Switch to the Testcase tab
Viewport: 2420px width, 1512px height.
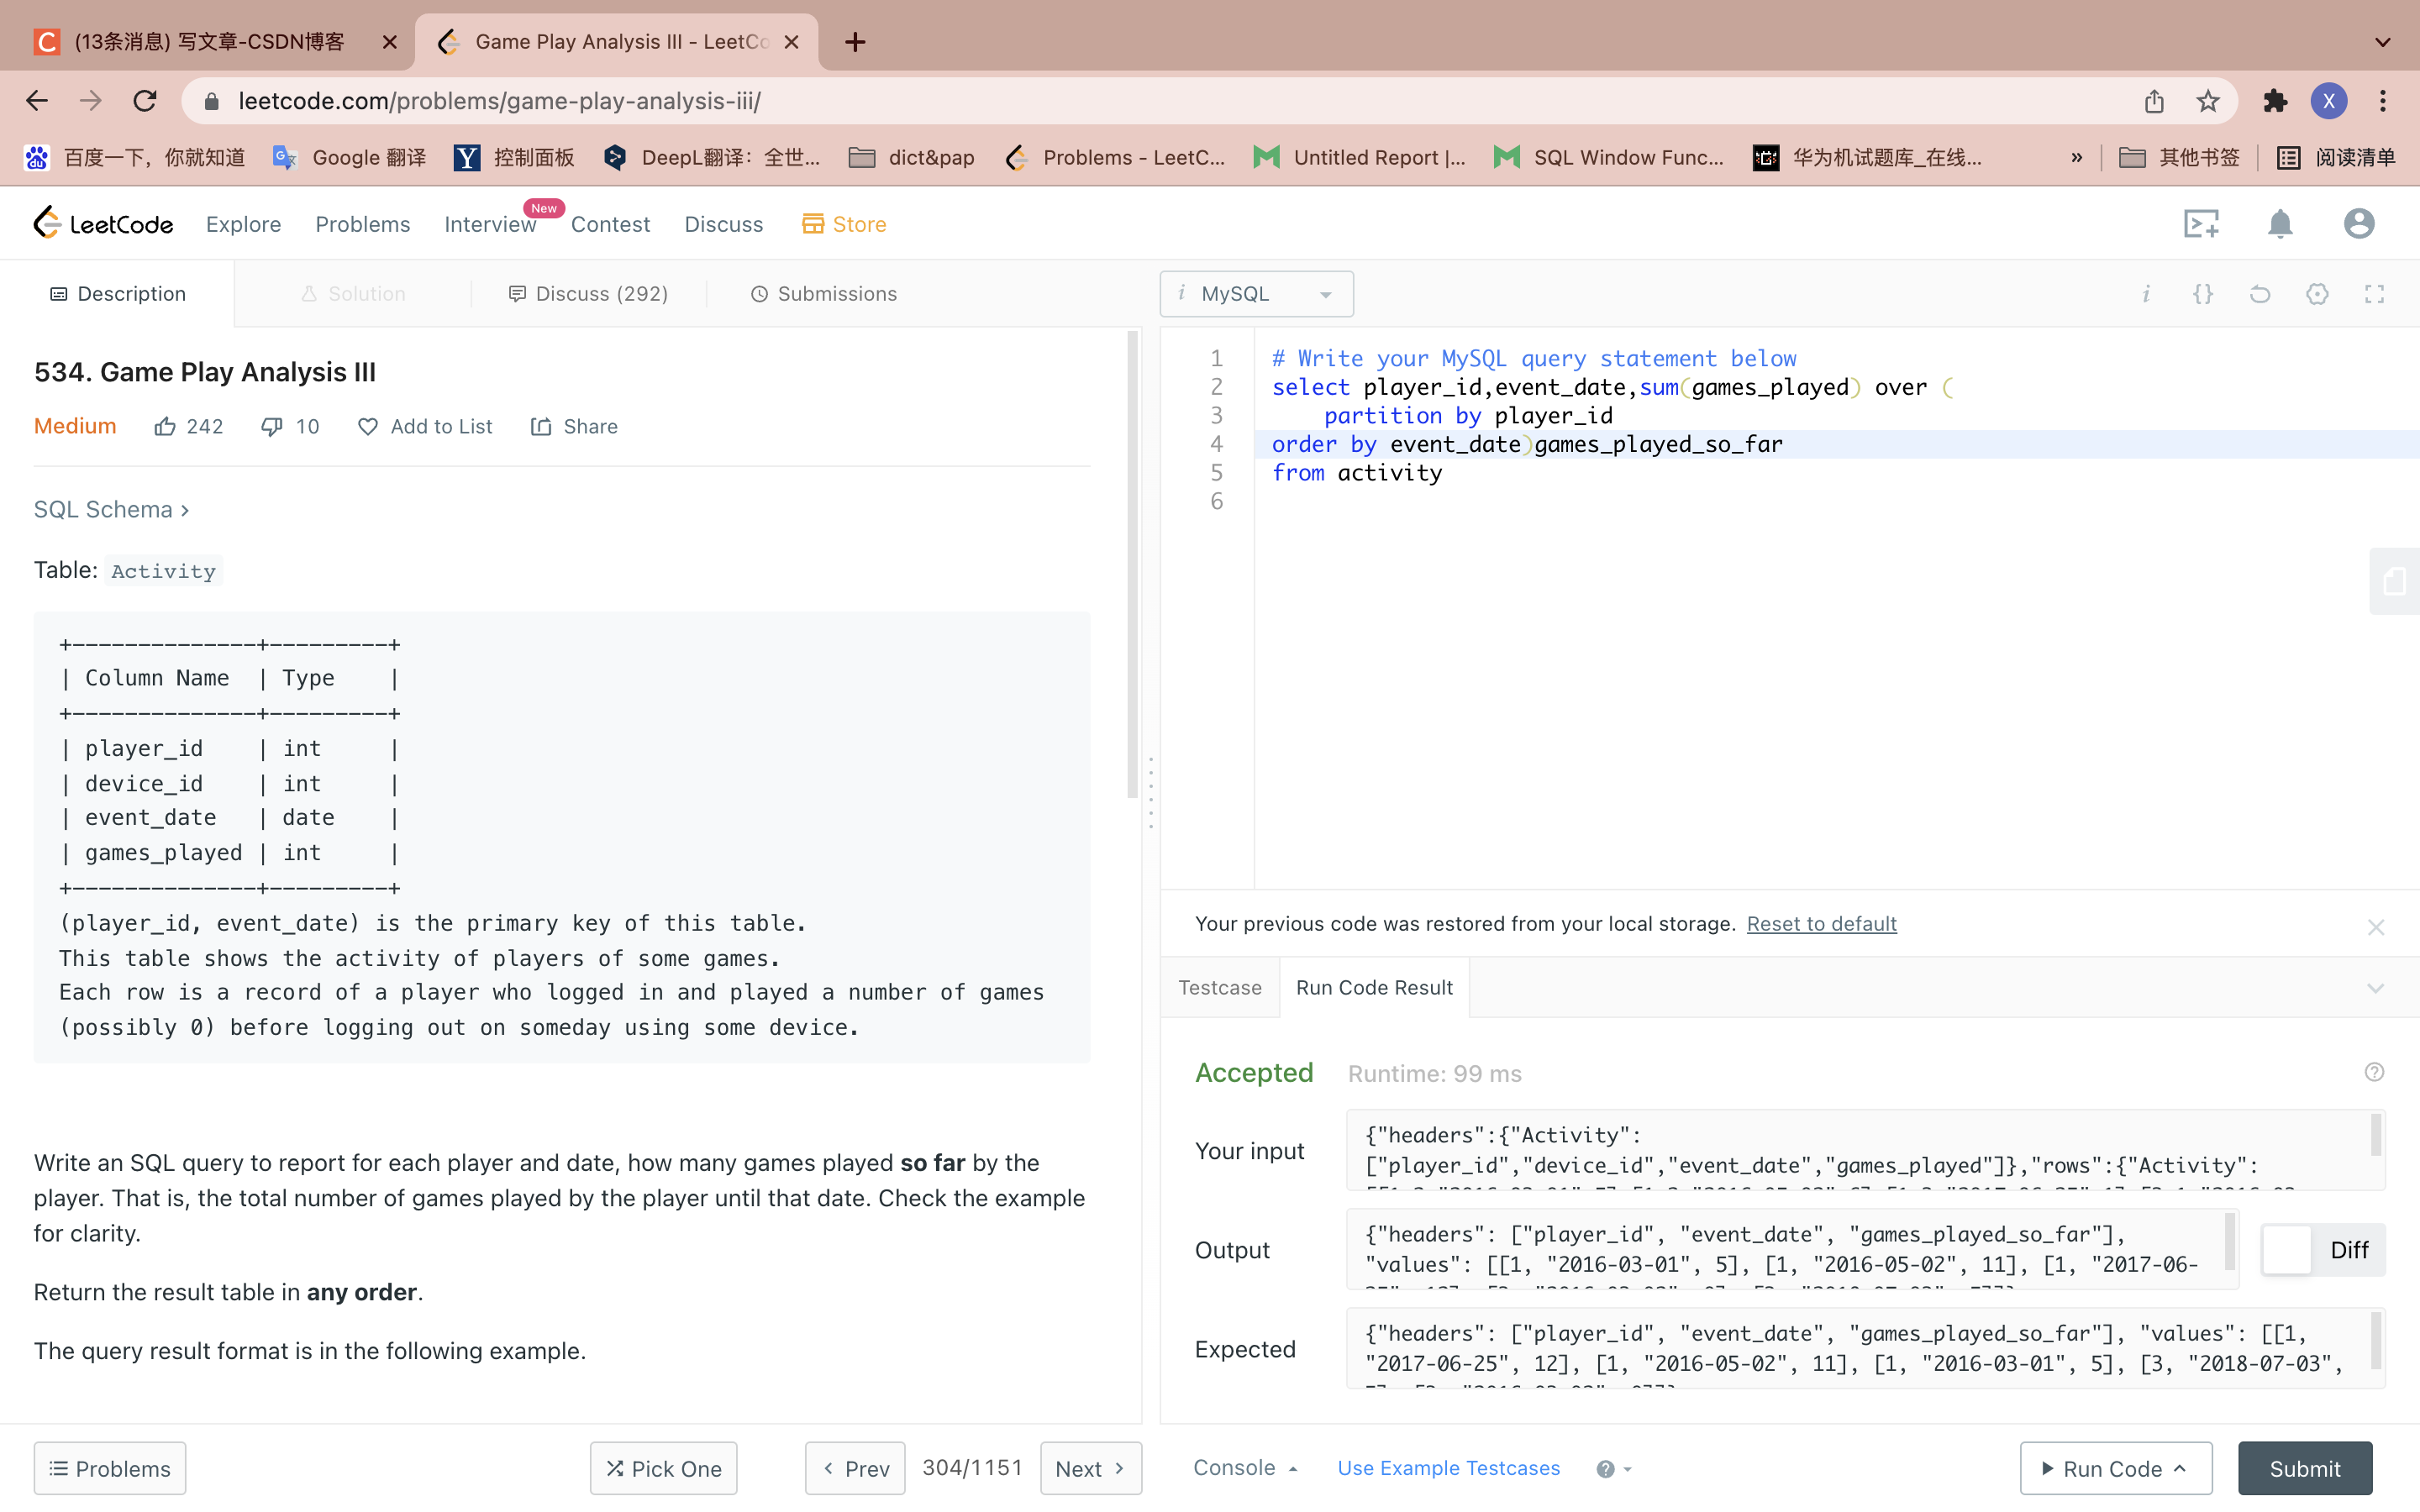click(x=1219, y=988)
